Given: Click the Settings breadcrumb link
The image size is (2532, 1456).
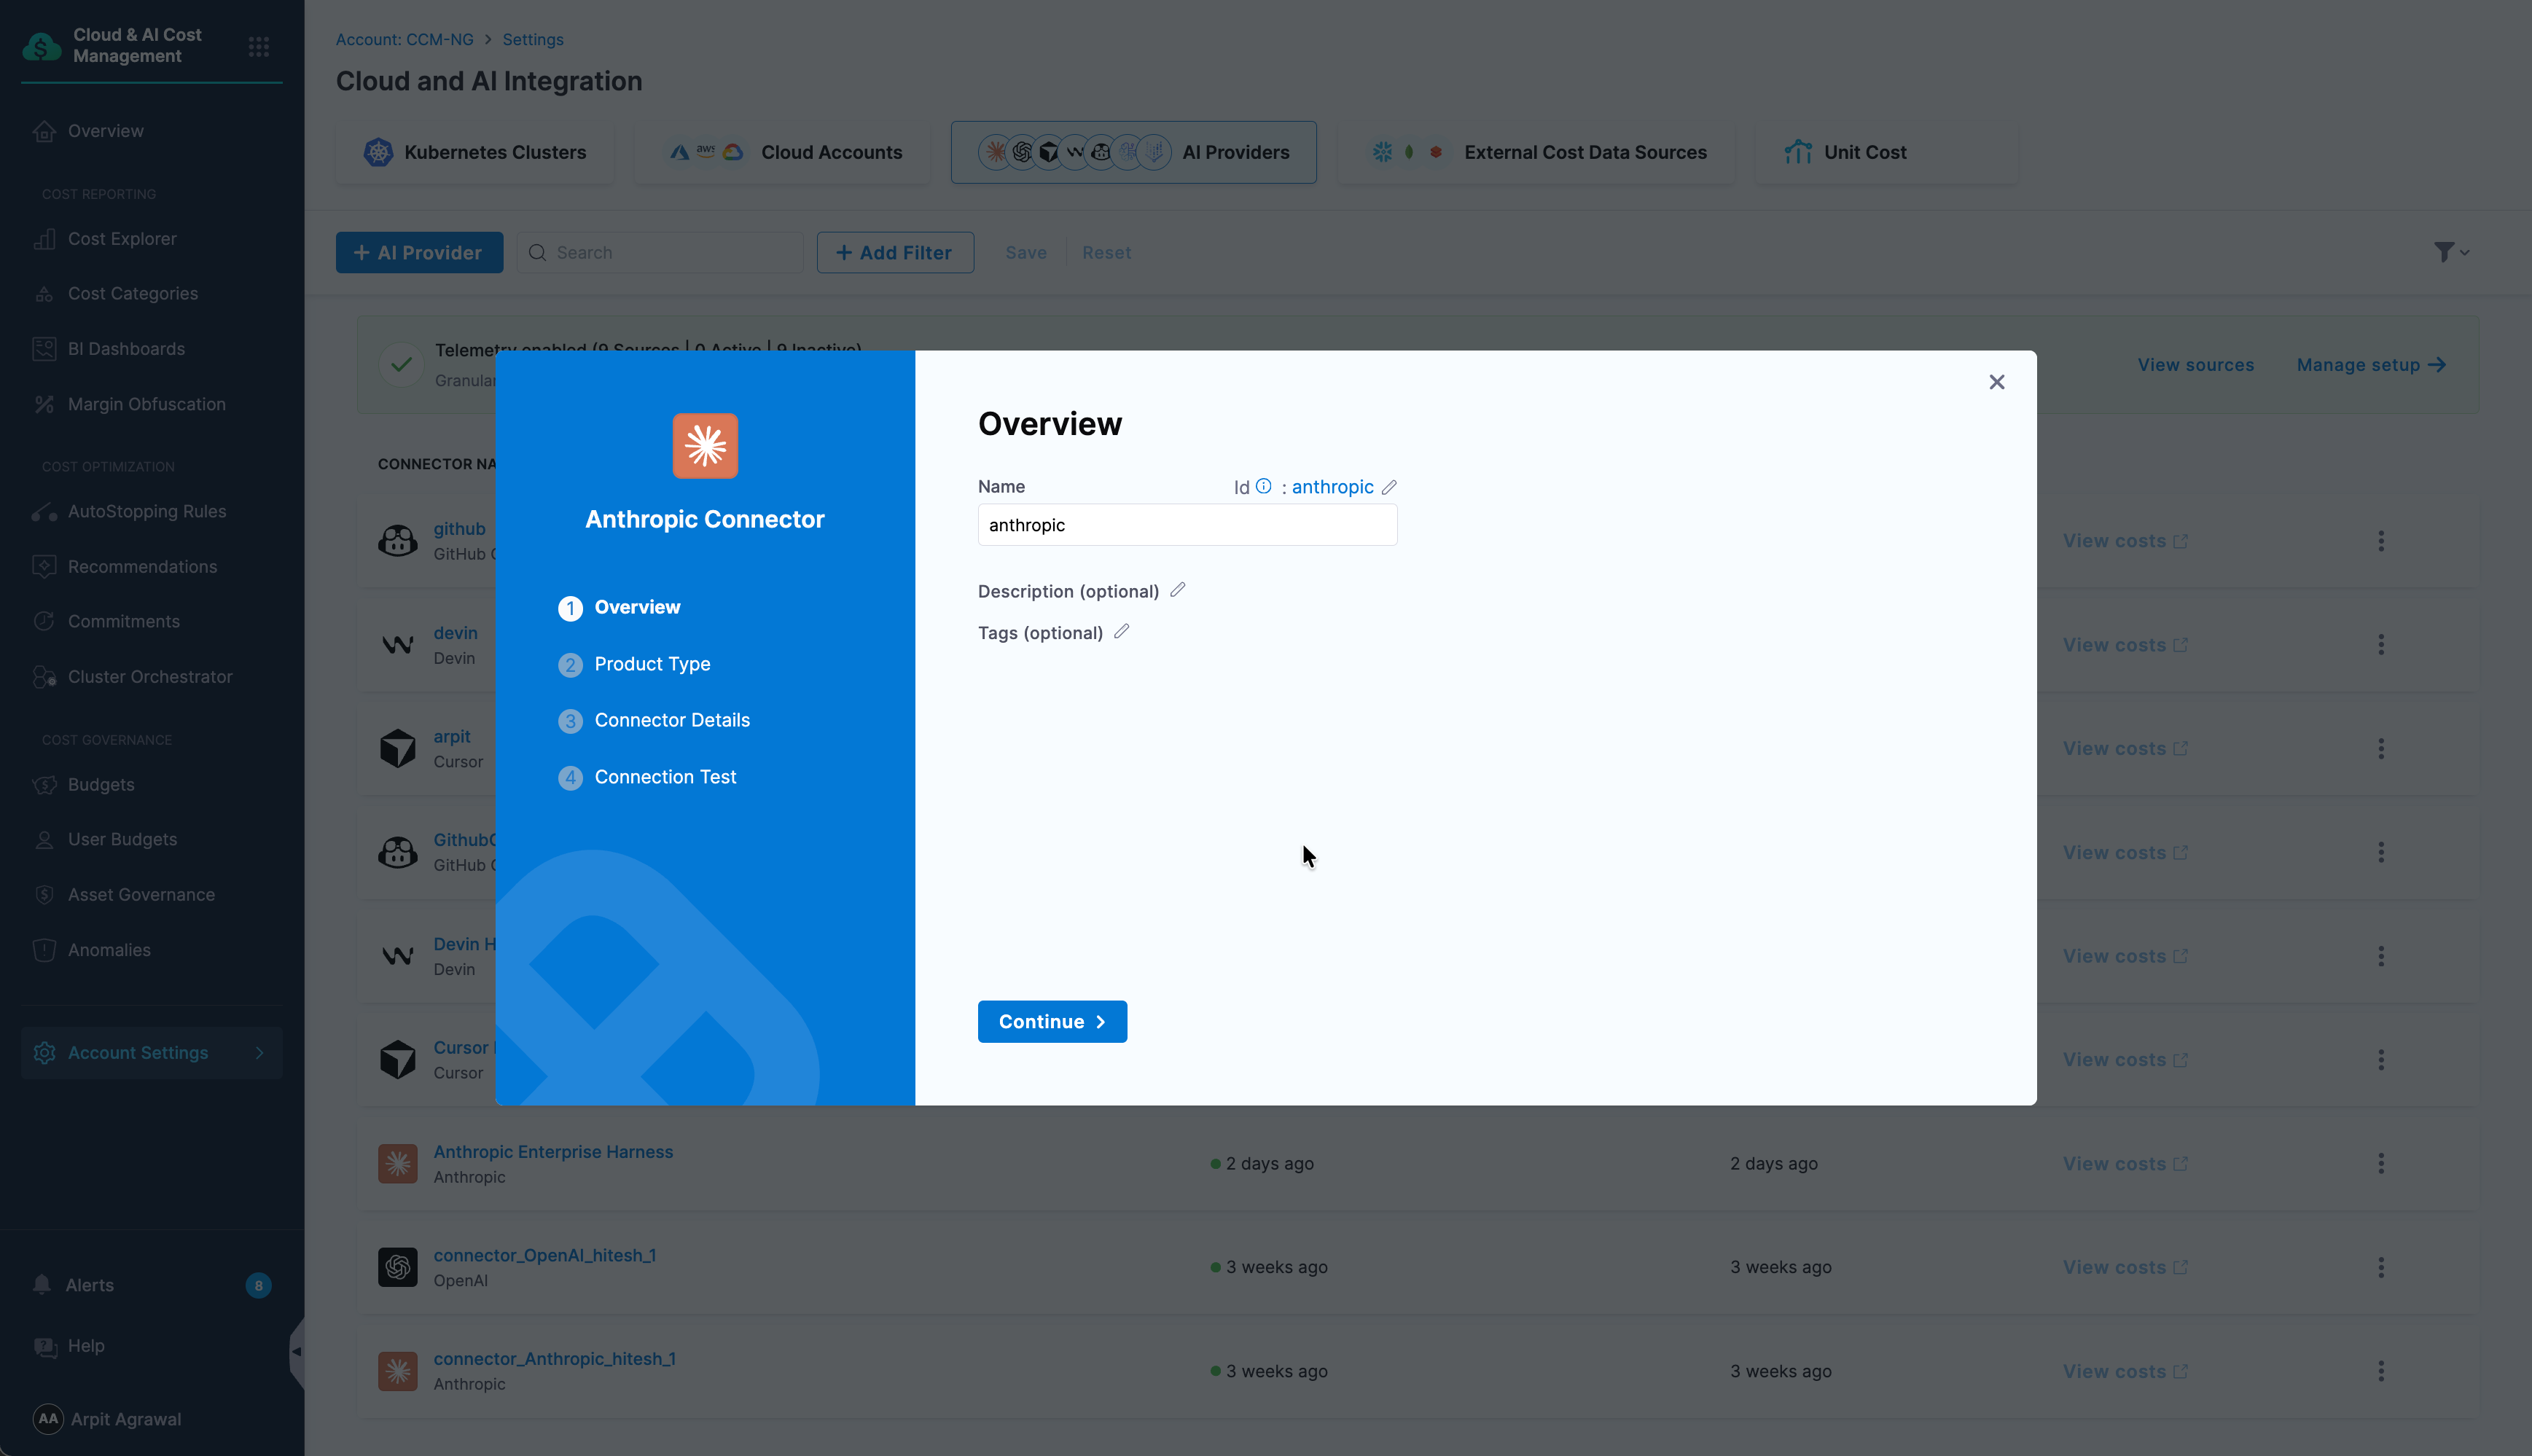Looking at the screenshot, I should pyautogui.click(x=533, y=39).
